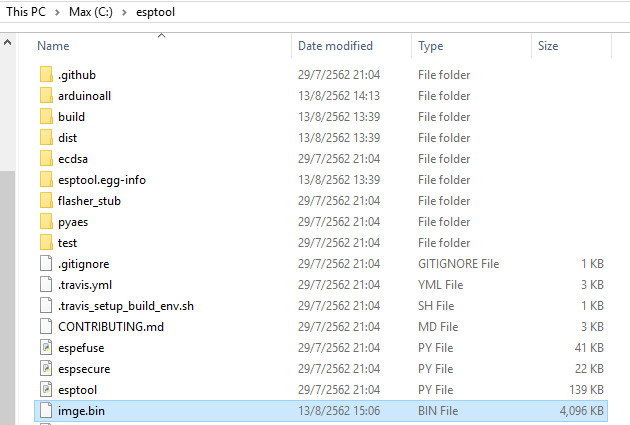This screenshot has width=630, height=425.
Task: Select the .gitignore file name
Action: click(84, 264)
